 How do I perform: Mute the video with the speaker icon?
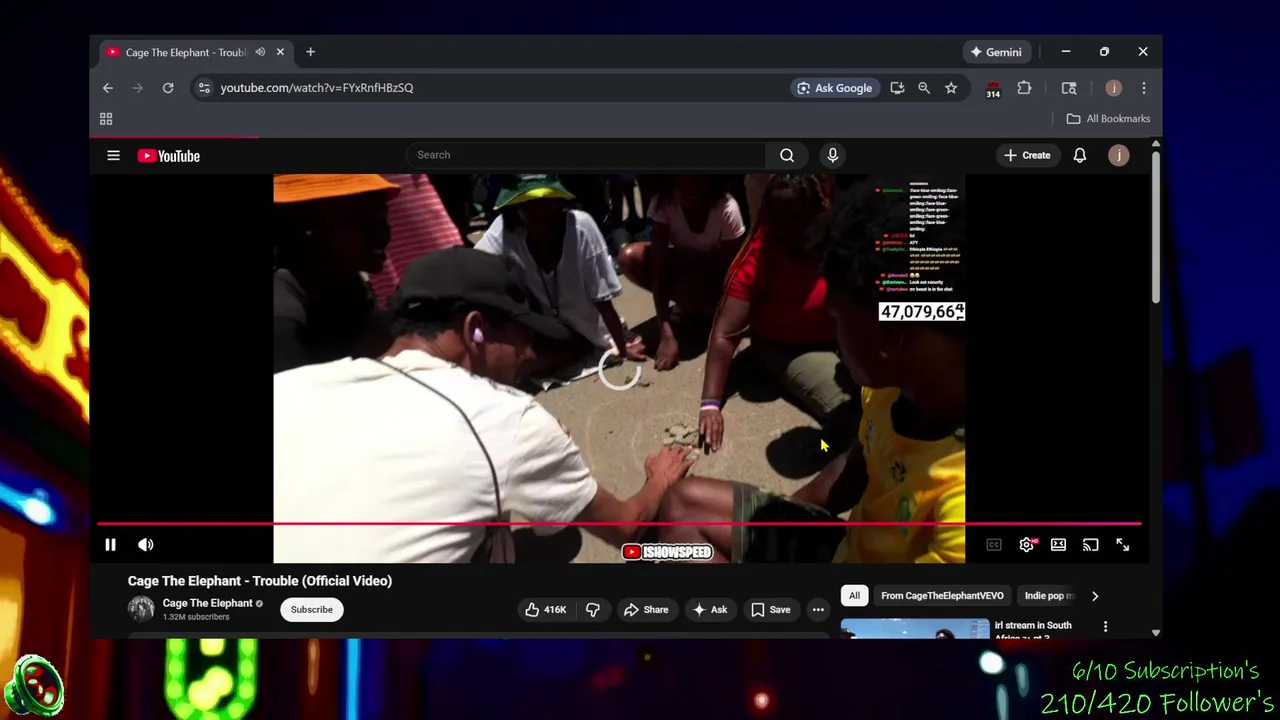(146, 545)
